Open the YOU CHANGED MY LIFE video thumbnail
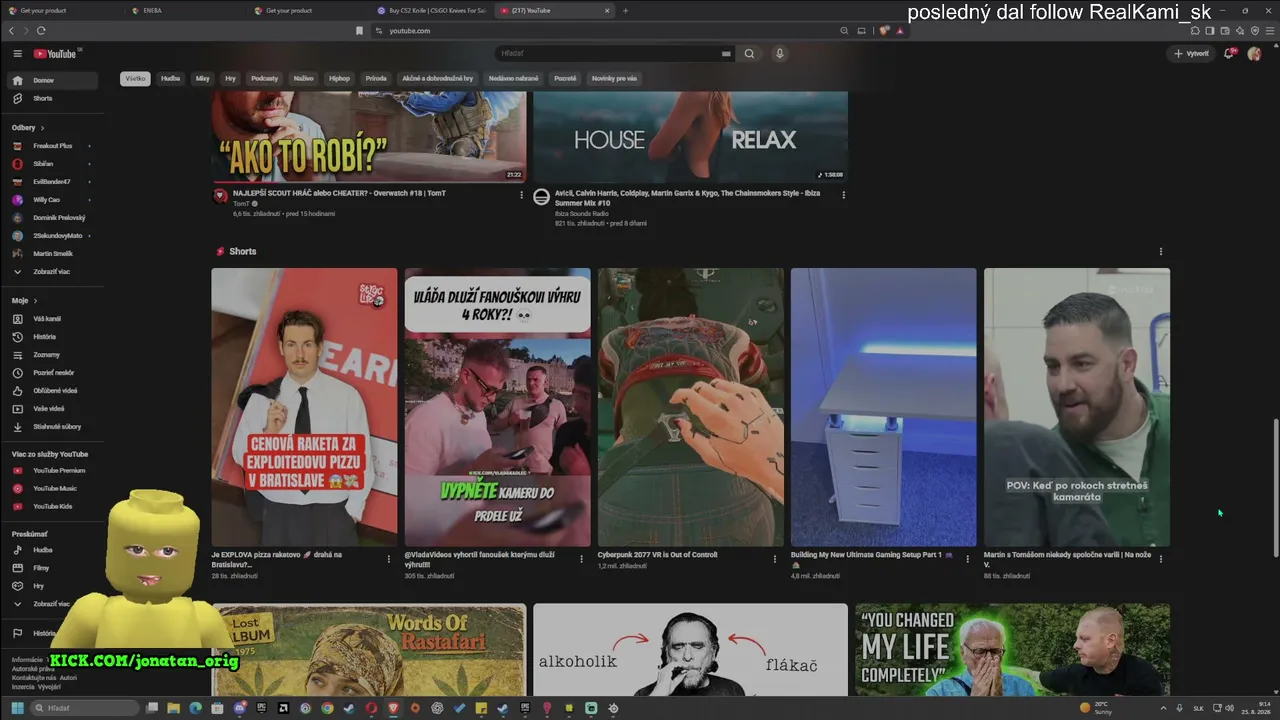The height and width of the screenshot is (720, 1280). click(x=1012, y=650)
